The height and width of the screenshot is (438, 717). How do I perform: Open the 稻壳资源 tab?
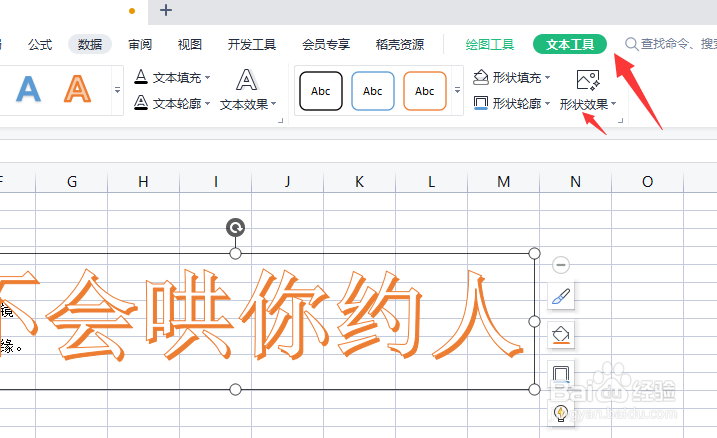[400, 45]
